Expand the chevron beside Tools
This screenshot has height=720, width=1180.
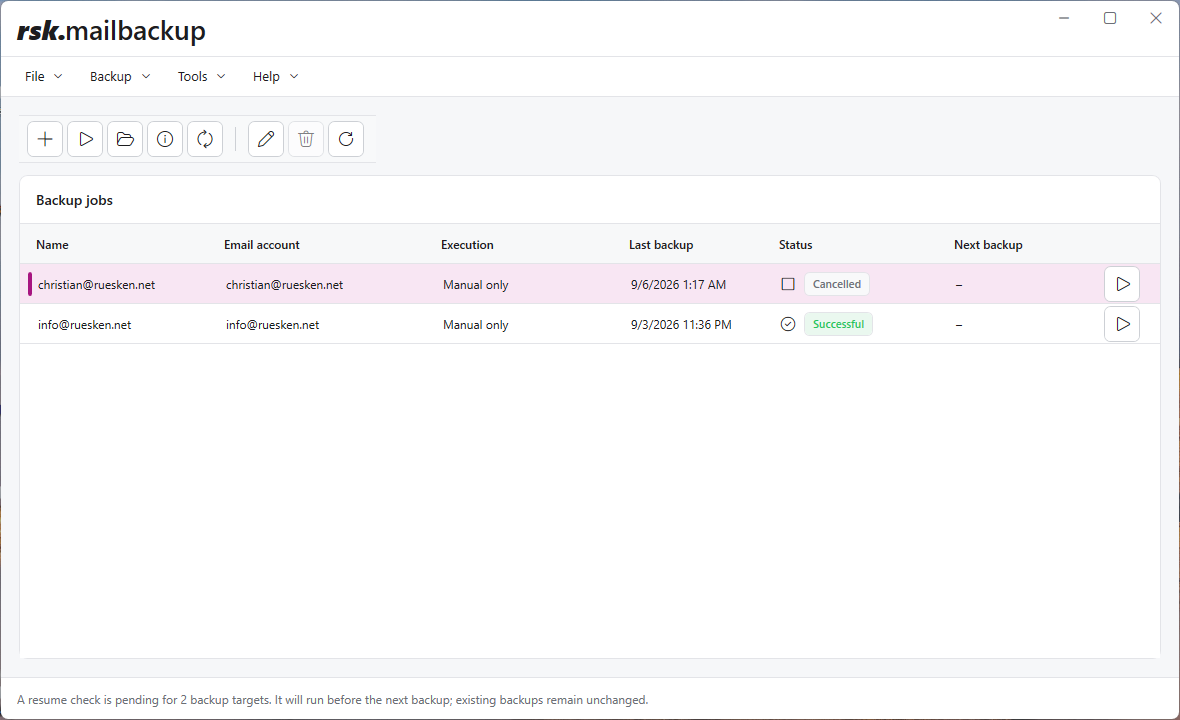coord(221,77)
